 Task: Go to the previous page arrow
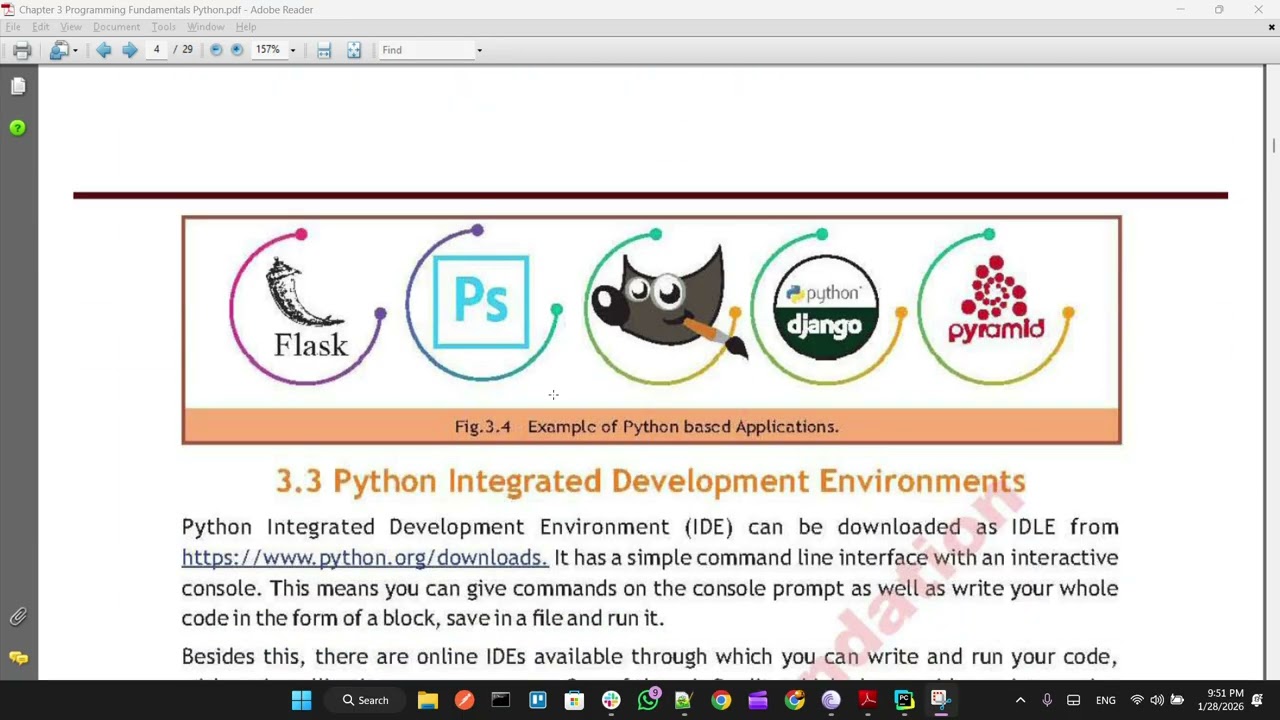[104, 50]
